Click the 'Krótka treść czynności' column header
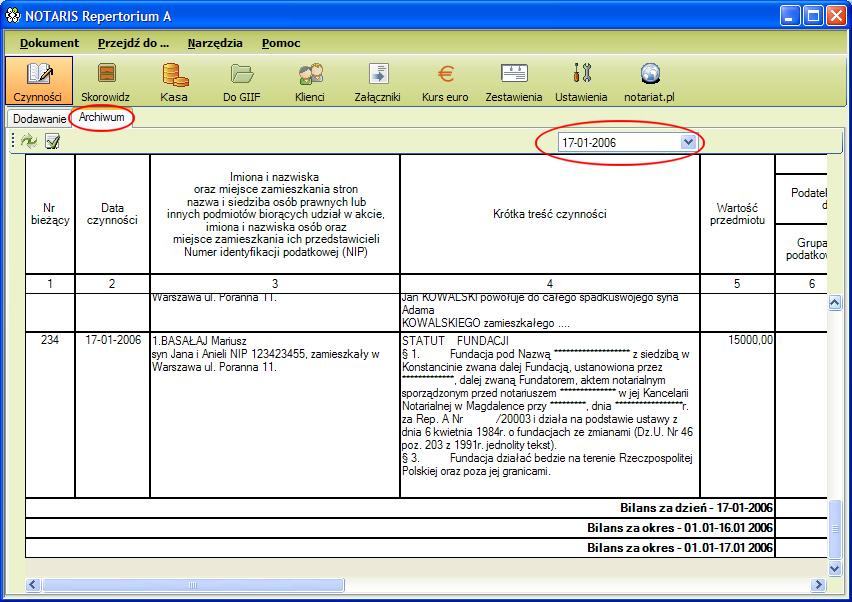Image resolution: width=852 pixels, height=602 pixels. pos(550,214)
